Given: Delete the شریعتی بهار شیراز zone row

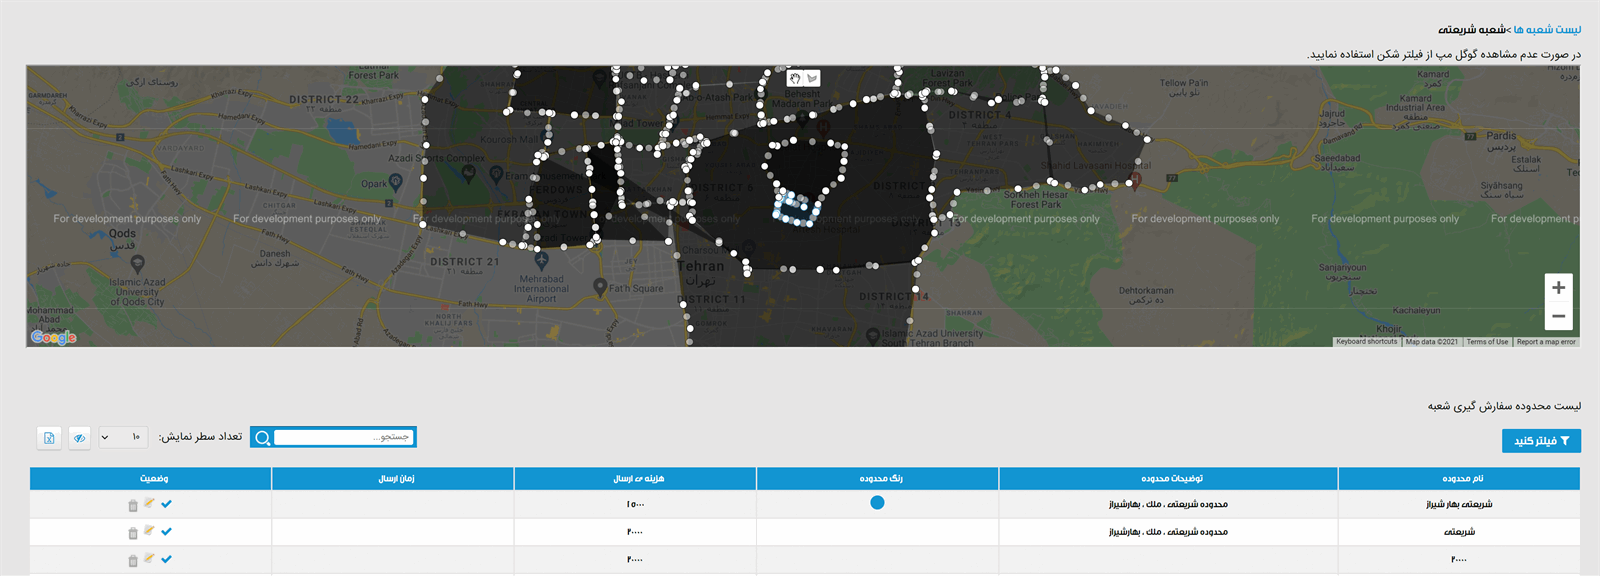Looking at the screenshot, I should coord(133,505).
